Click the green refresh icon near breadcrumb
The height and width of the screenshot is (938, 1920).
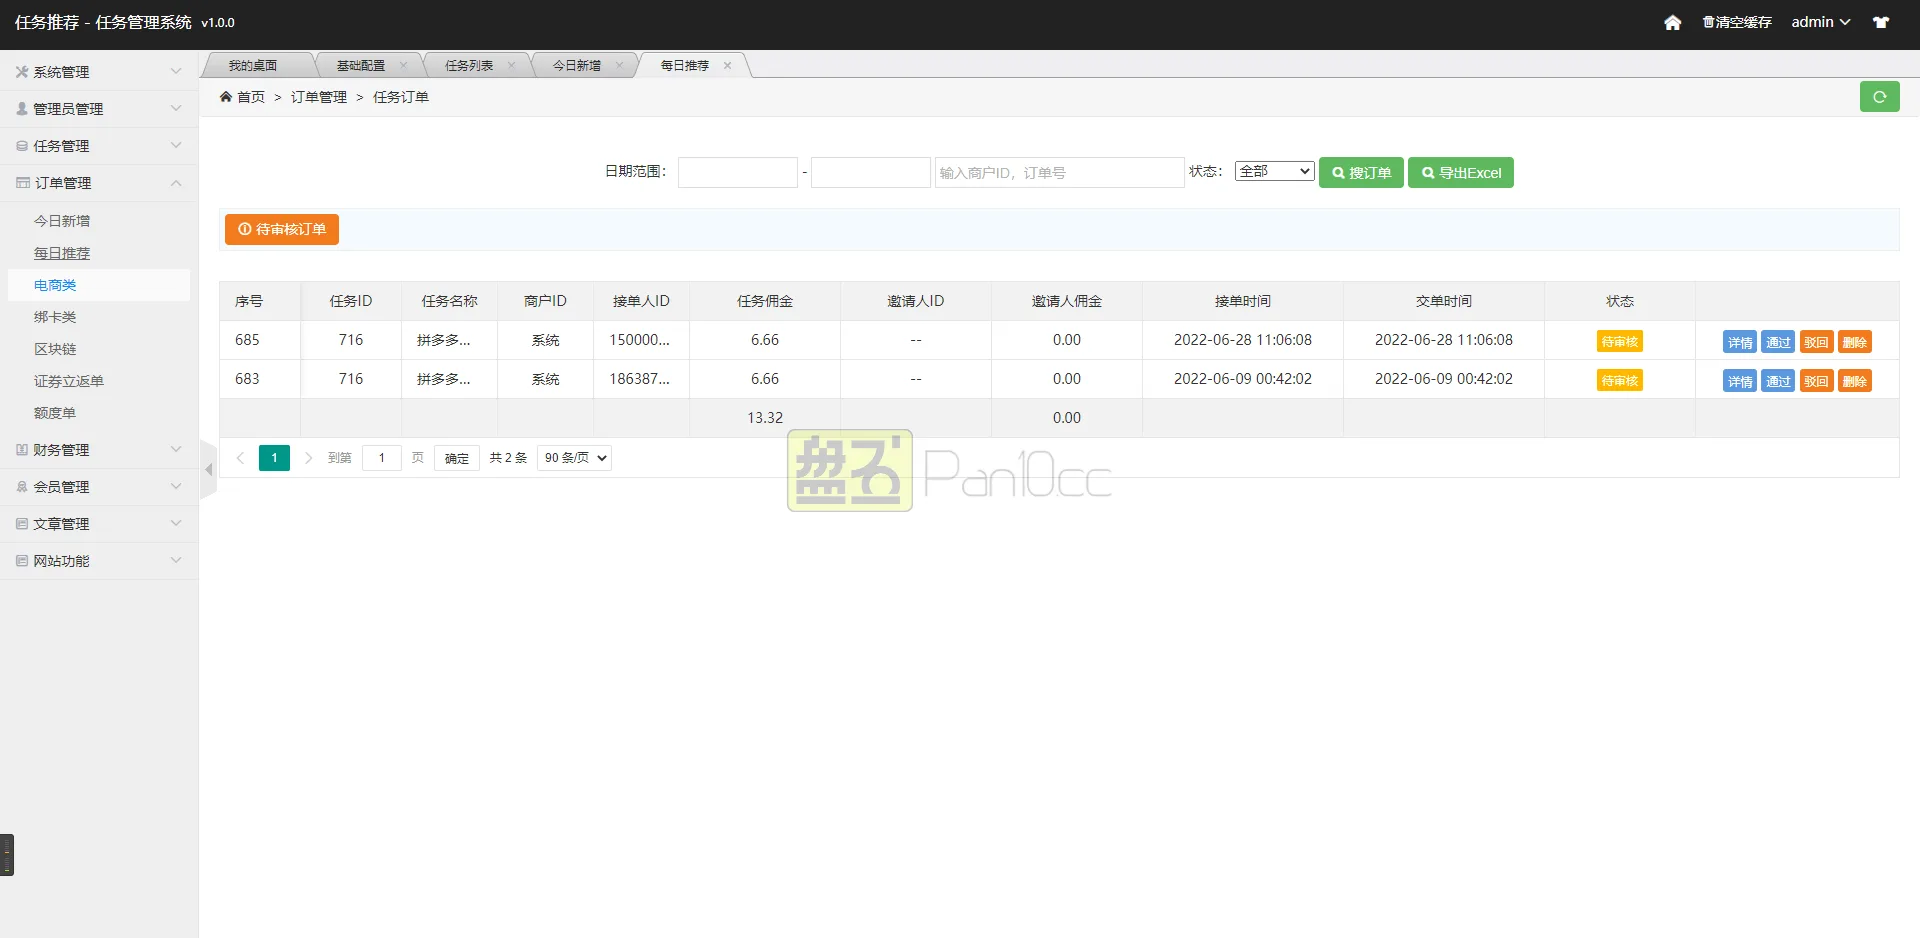1880,96
